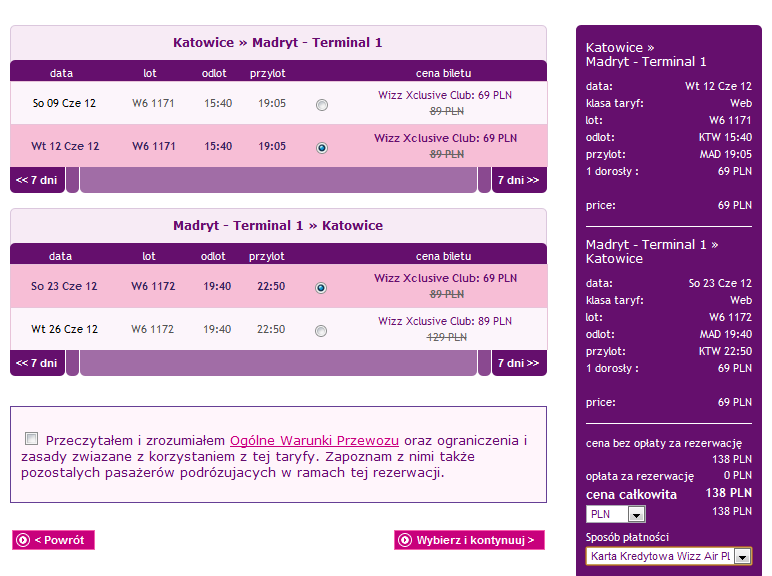The image size is (772, 576).
Task: Open the PLN currency dropdown
Action: click(615, 514)
